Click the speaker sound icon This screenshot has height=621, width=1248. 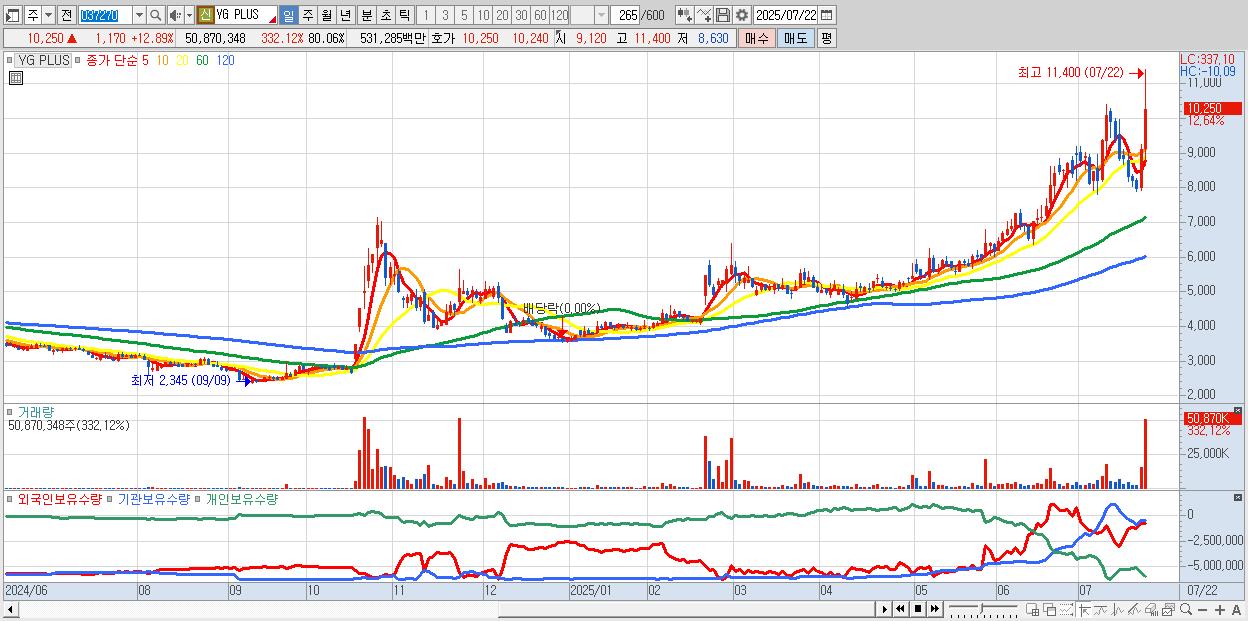[x=175, y=15]
